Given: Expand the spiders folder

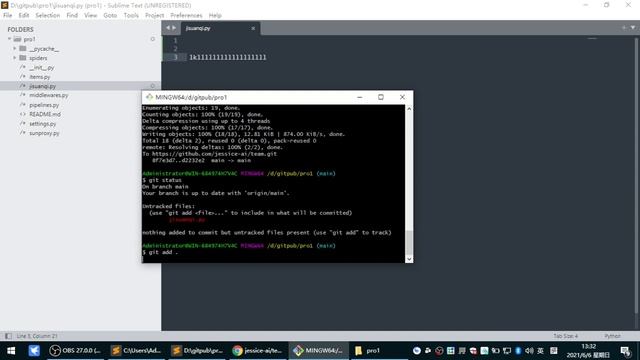Looking at the screenshot, I should (x=15, y=58).
